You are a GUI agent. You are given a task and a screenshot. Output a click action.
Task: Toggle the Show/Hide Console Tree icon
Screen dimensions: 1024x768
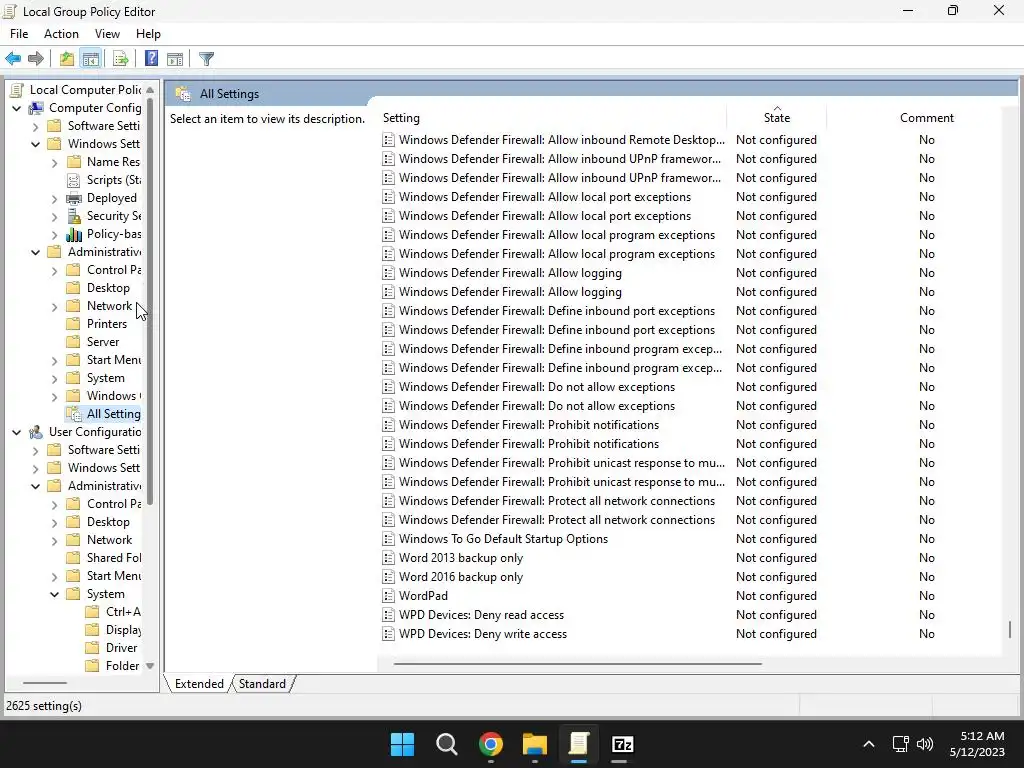91,59
